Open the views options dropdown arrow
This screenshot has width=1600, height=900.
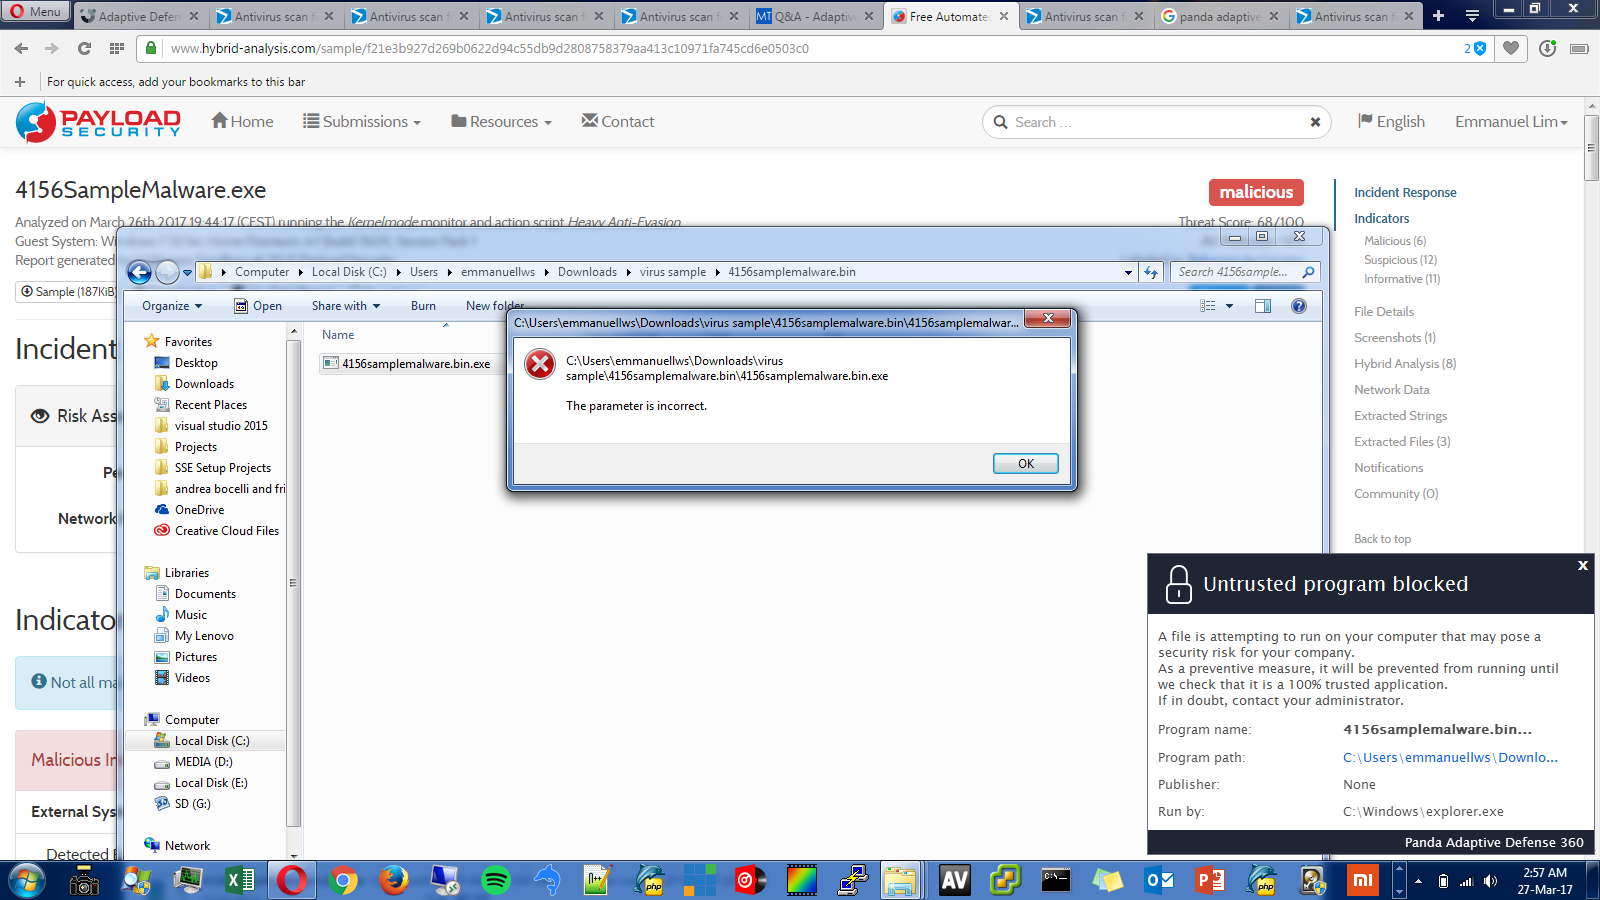point(1229,306)
